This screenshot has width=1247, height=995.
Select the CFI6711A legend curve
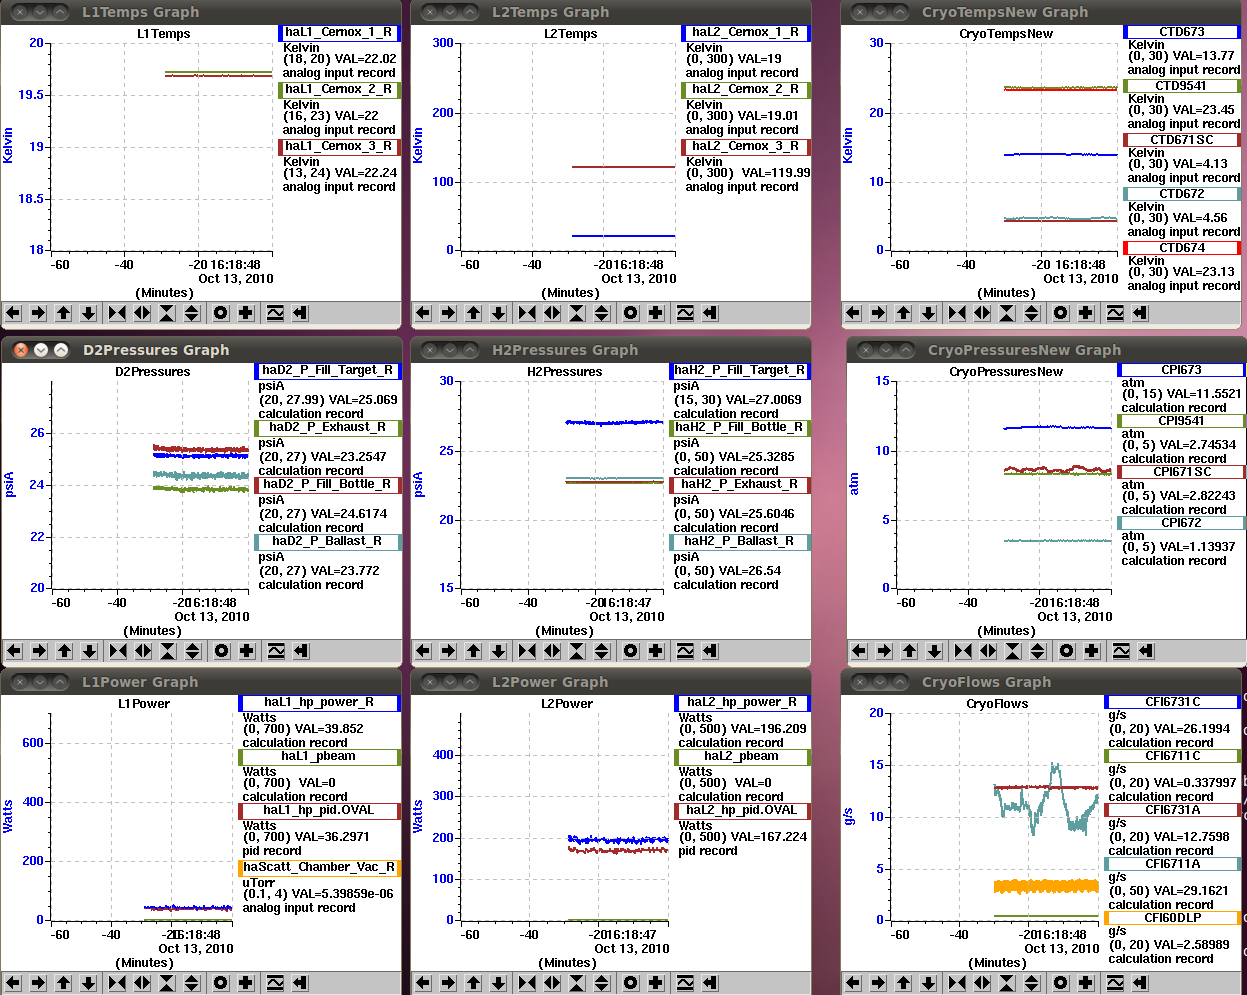(1173, 864)
